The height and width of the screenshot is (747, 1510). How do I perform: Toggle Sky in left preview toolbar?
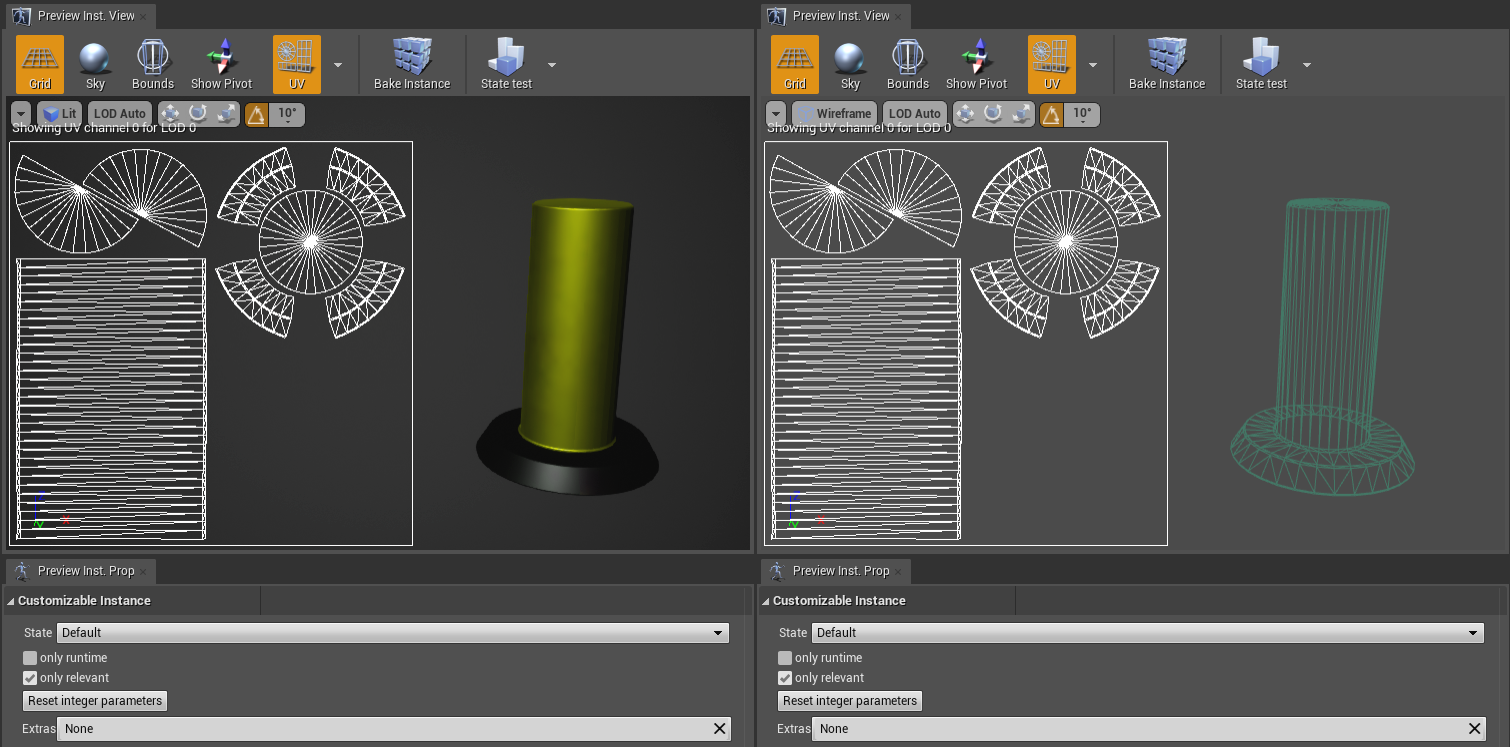(x=95, y=65)
